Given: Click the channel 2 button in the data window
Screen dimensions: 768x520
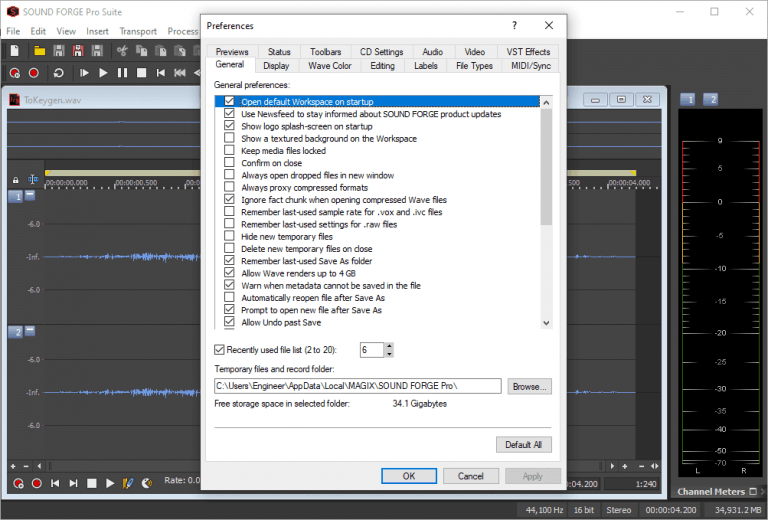Looking at the screenshot, I should click(16, 332).
